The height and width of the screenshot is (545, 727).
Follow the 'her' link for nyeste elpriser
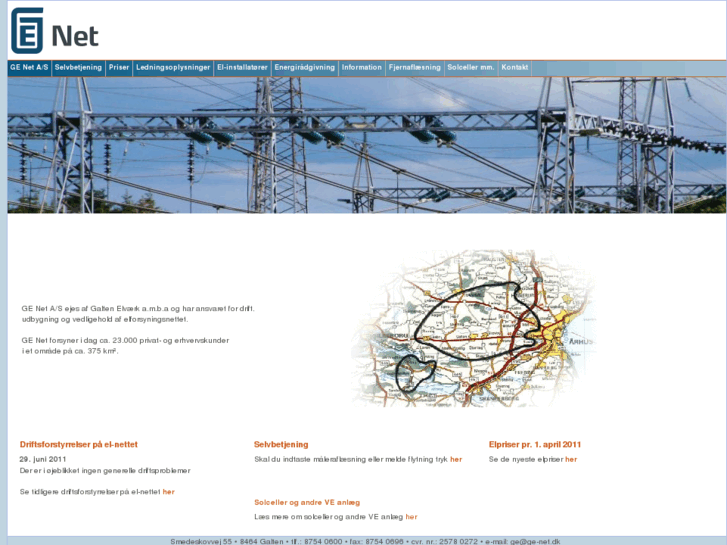coord(571,459)
